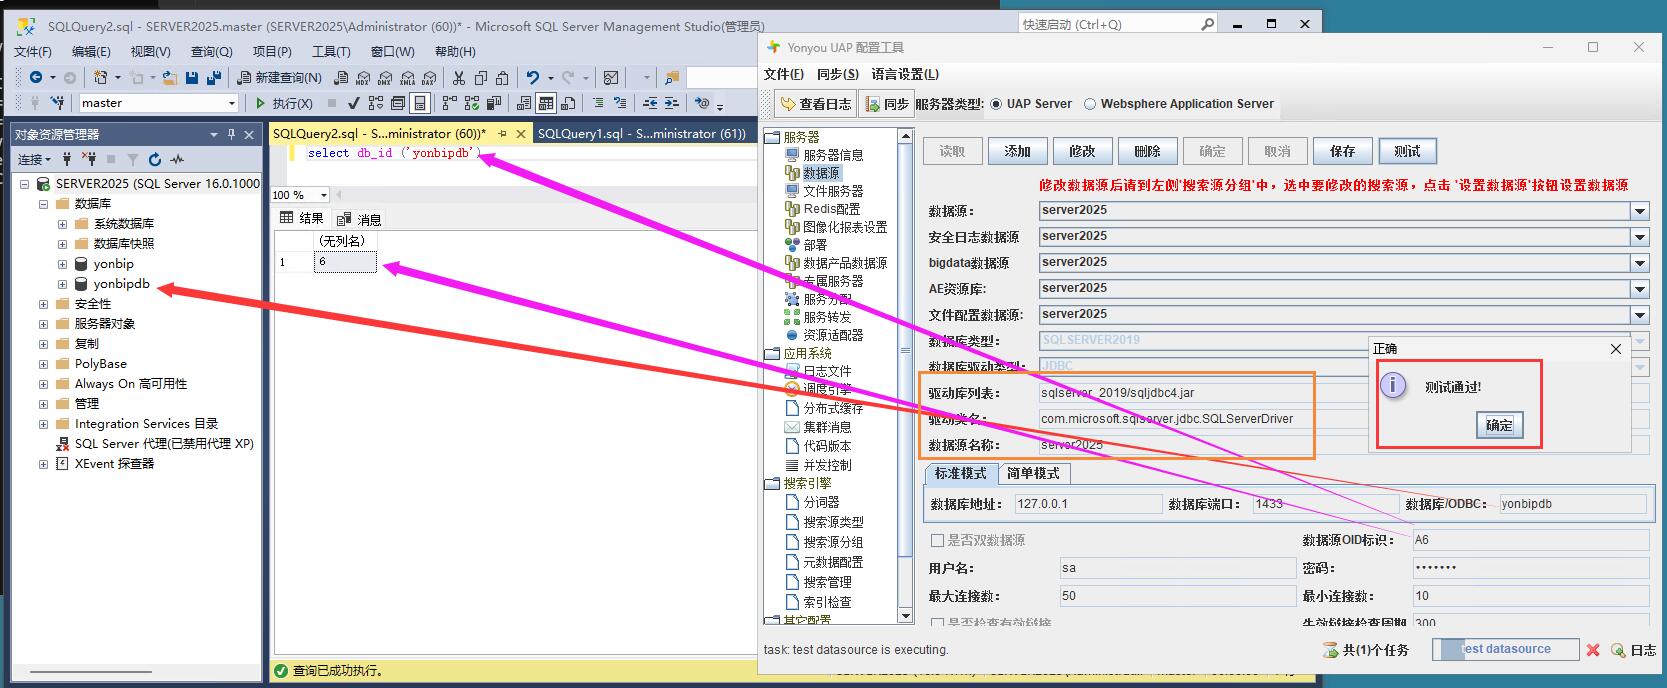
Task: Click the 执行(X) execute button in SSMS
Action: (x=283, y=103)
